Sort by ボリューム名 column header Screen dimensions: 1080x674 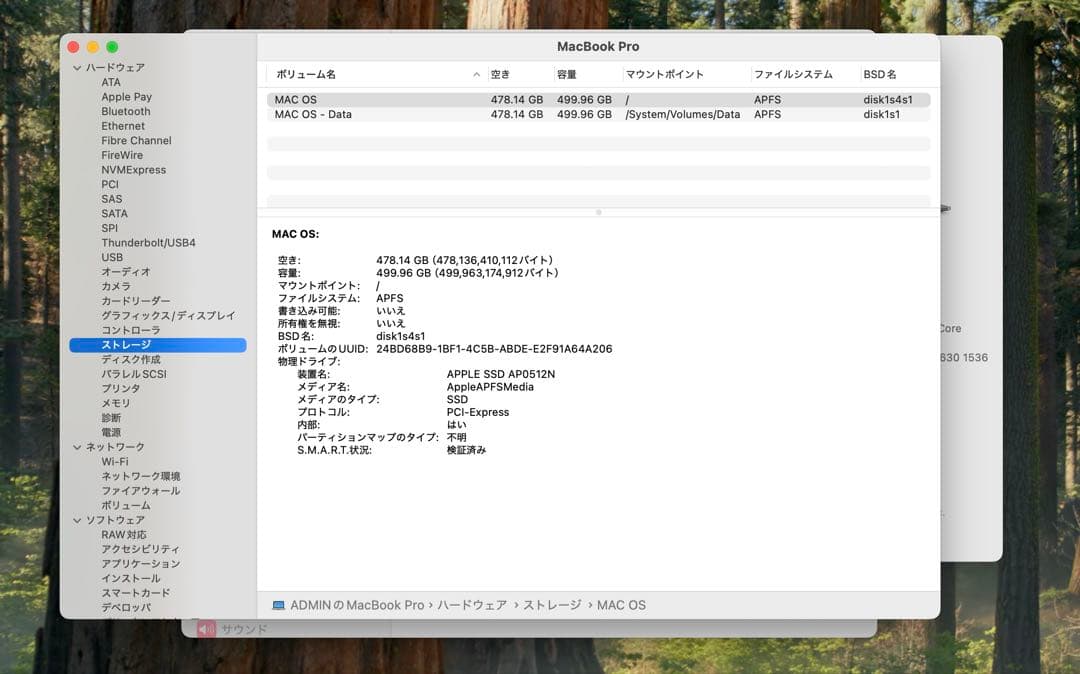(306, 74)
